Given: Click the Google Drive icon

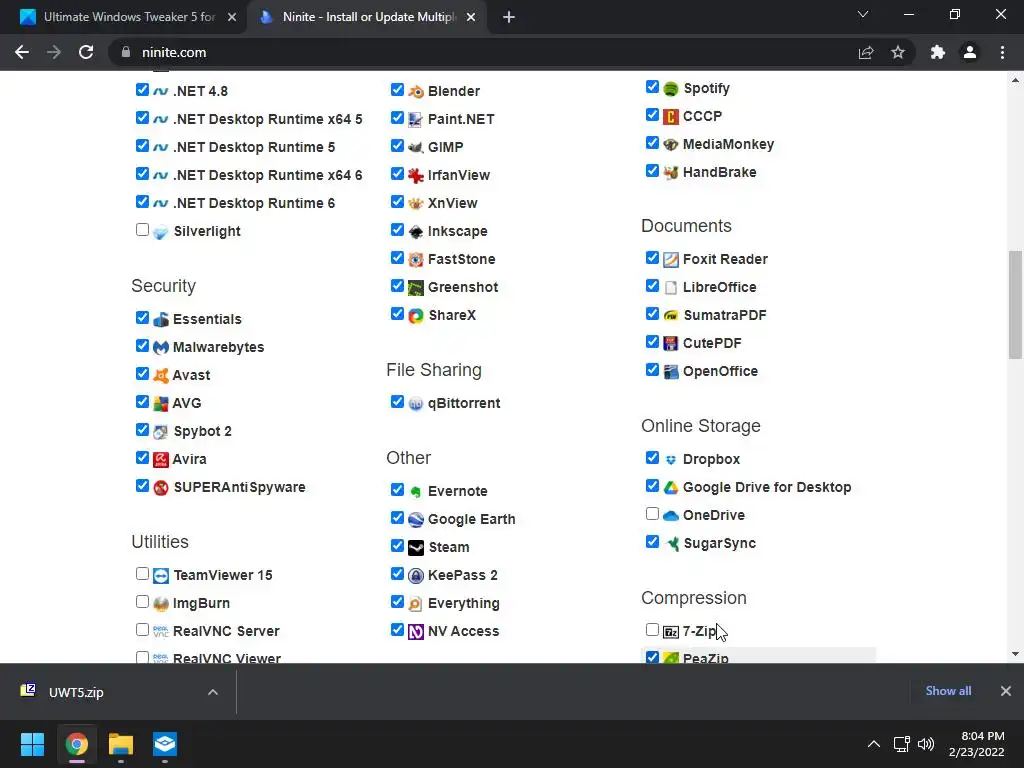Looking at the screenshot, I should pyautogui.click(x=671, y=488).
